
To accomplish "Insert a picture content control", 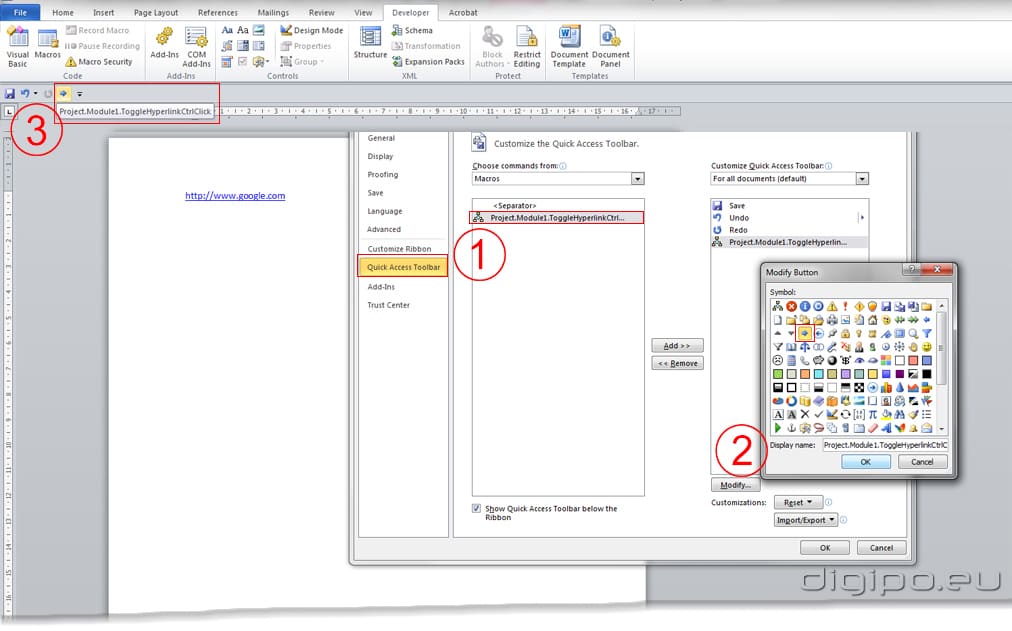I will pos(259,30).
